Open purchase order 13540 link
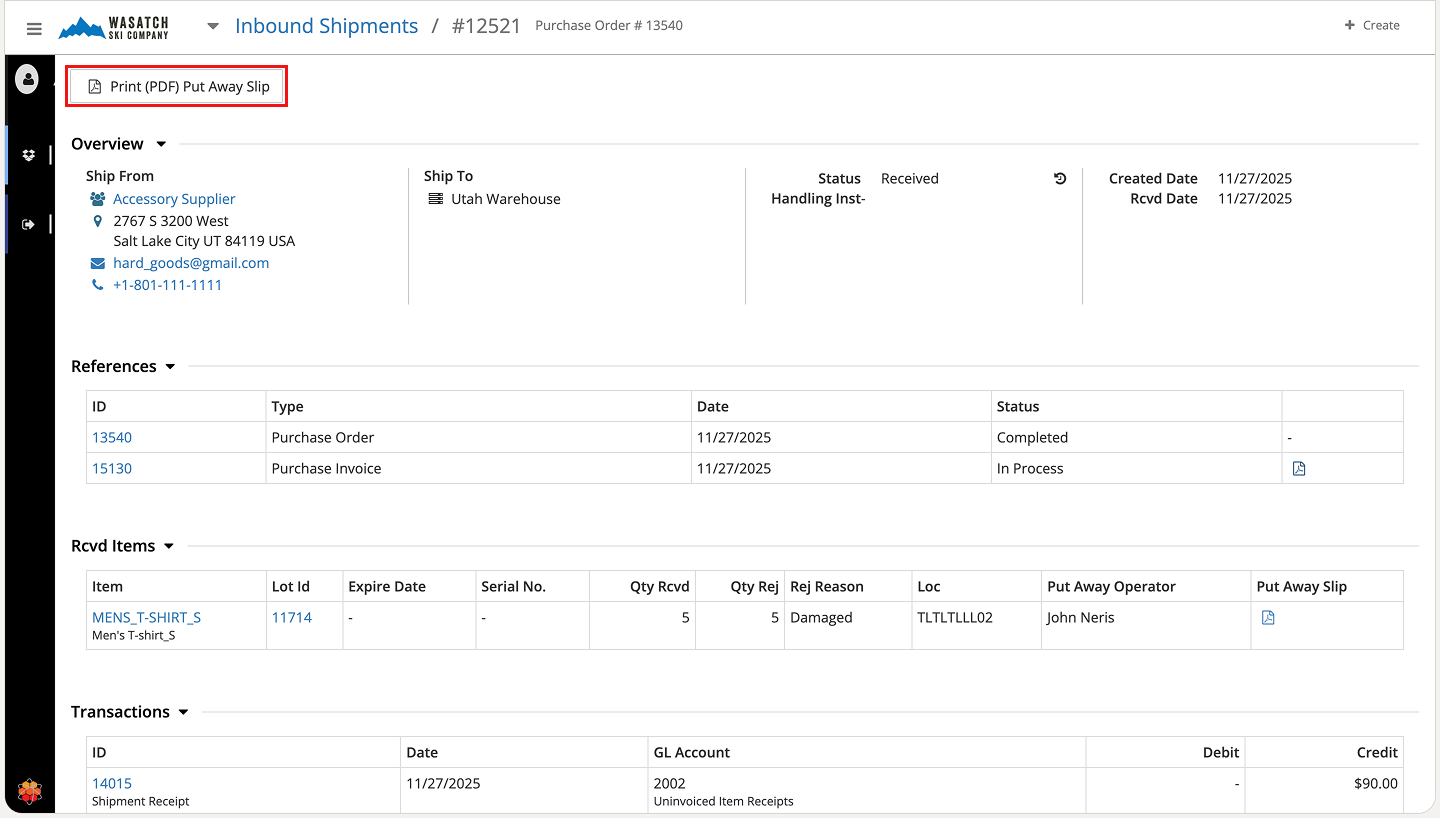This screenshot has width=1440, height=818. tap(112, 437)
